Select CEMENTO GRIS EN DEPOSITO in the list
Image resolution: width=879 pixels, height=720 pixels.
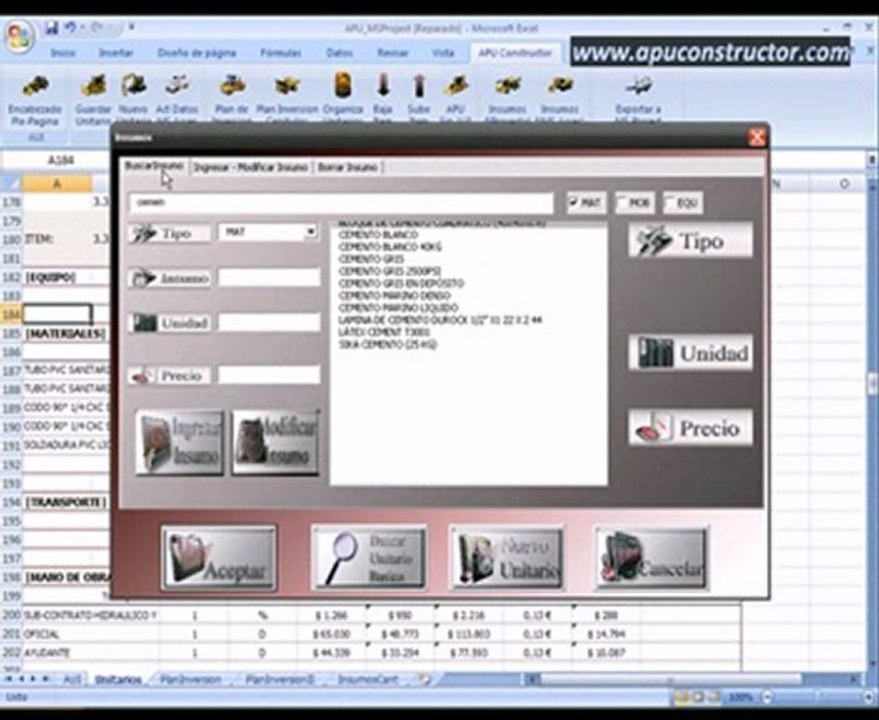[x=401, y=283]
